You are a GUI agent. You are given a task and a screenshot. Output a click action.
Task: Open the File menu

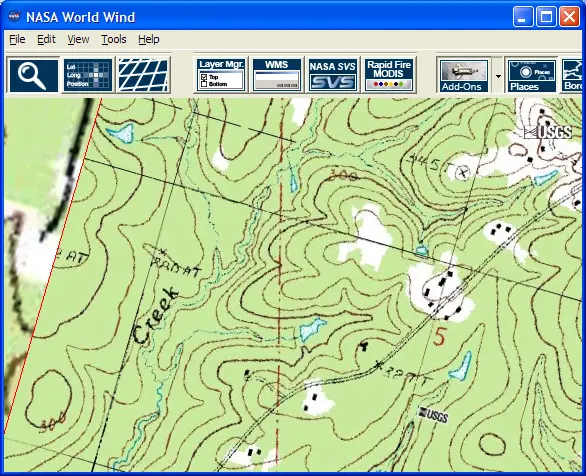pyautogui.click(x=17, y=39)
